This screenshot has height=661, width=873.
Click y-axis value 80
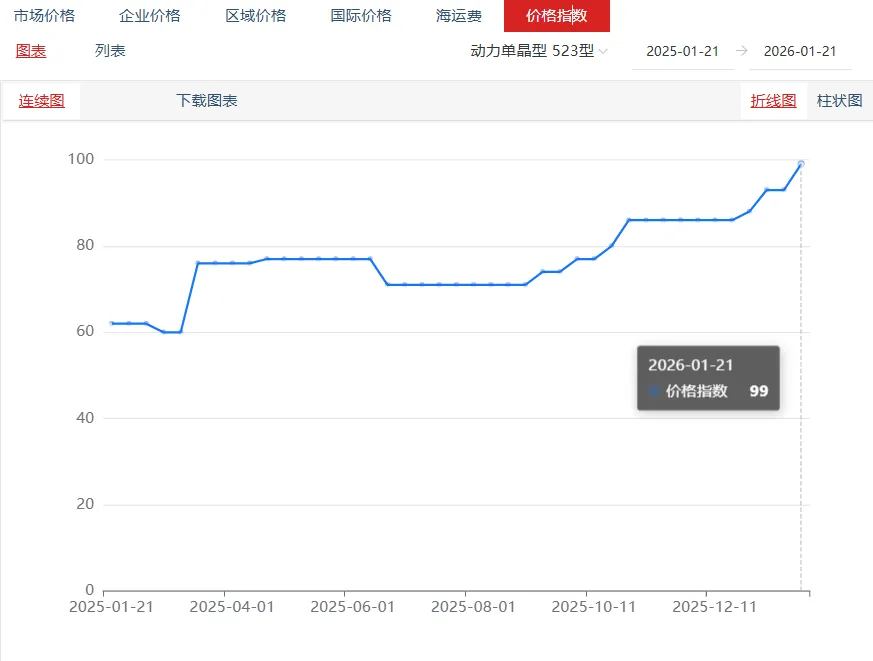pos(85,245)
